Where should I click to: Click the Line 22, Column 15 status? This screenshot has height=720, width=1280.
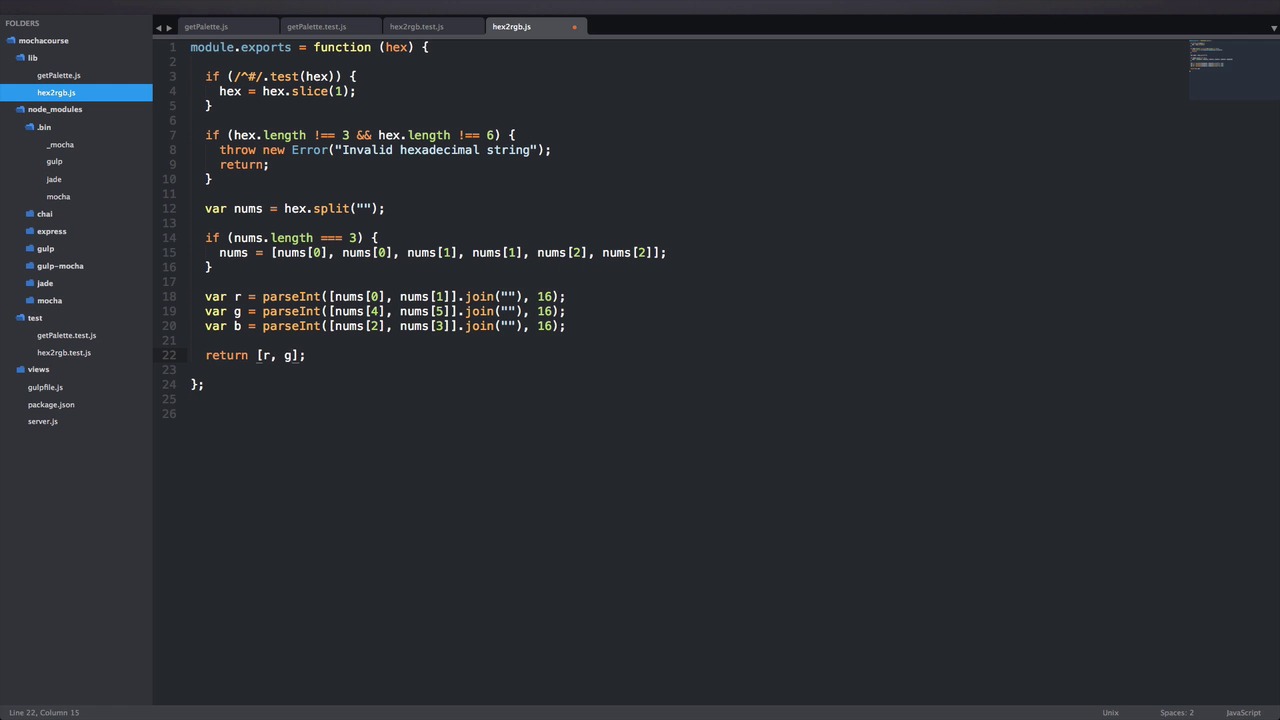point(44,713)
